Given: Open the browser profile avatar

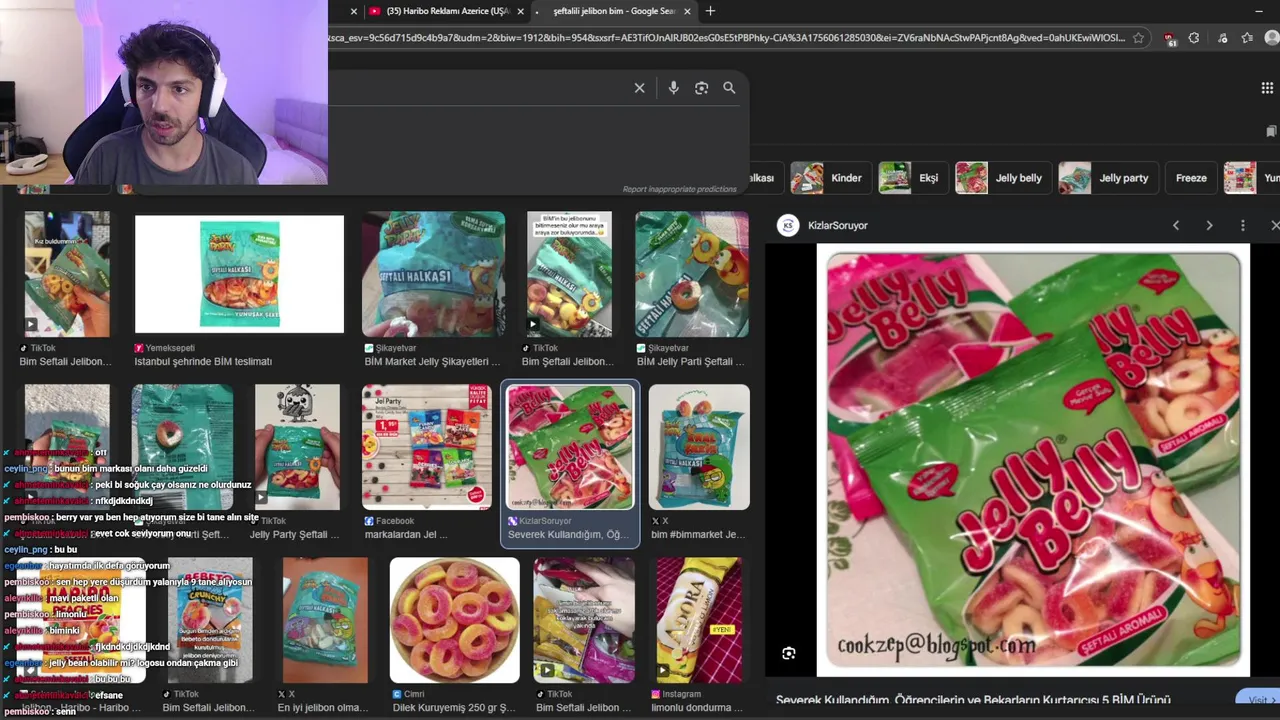Looking at the screenshot, I should (x=1272, y=38).
